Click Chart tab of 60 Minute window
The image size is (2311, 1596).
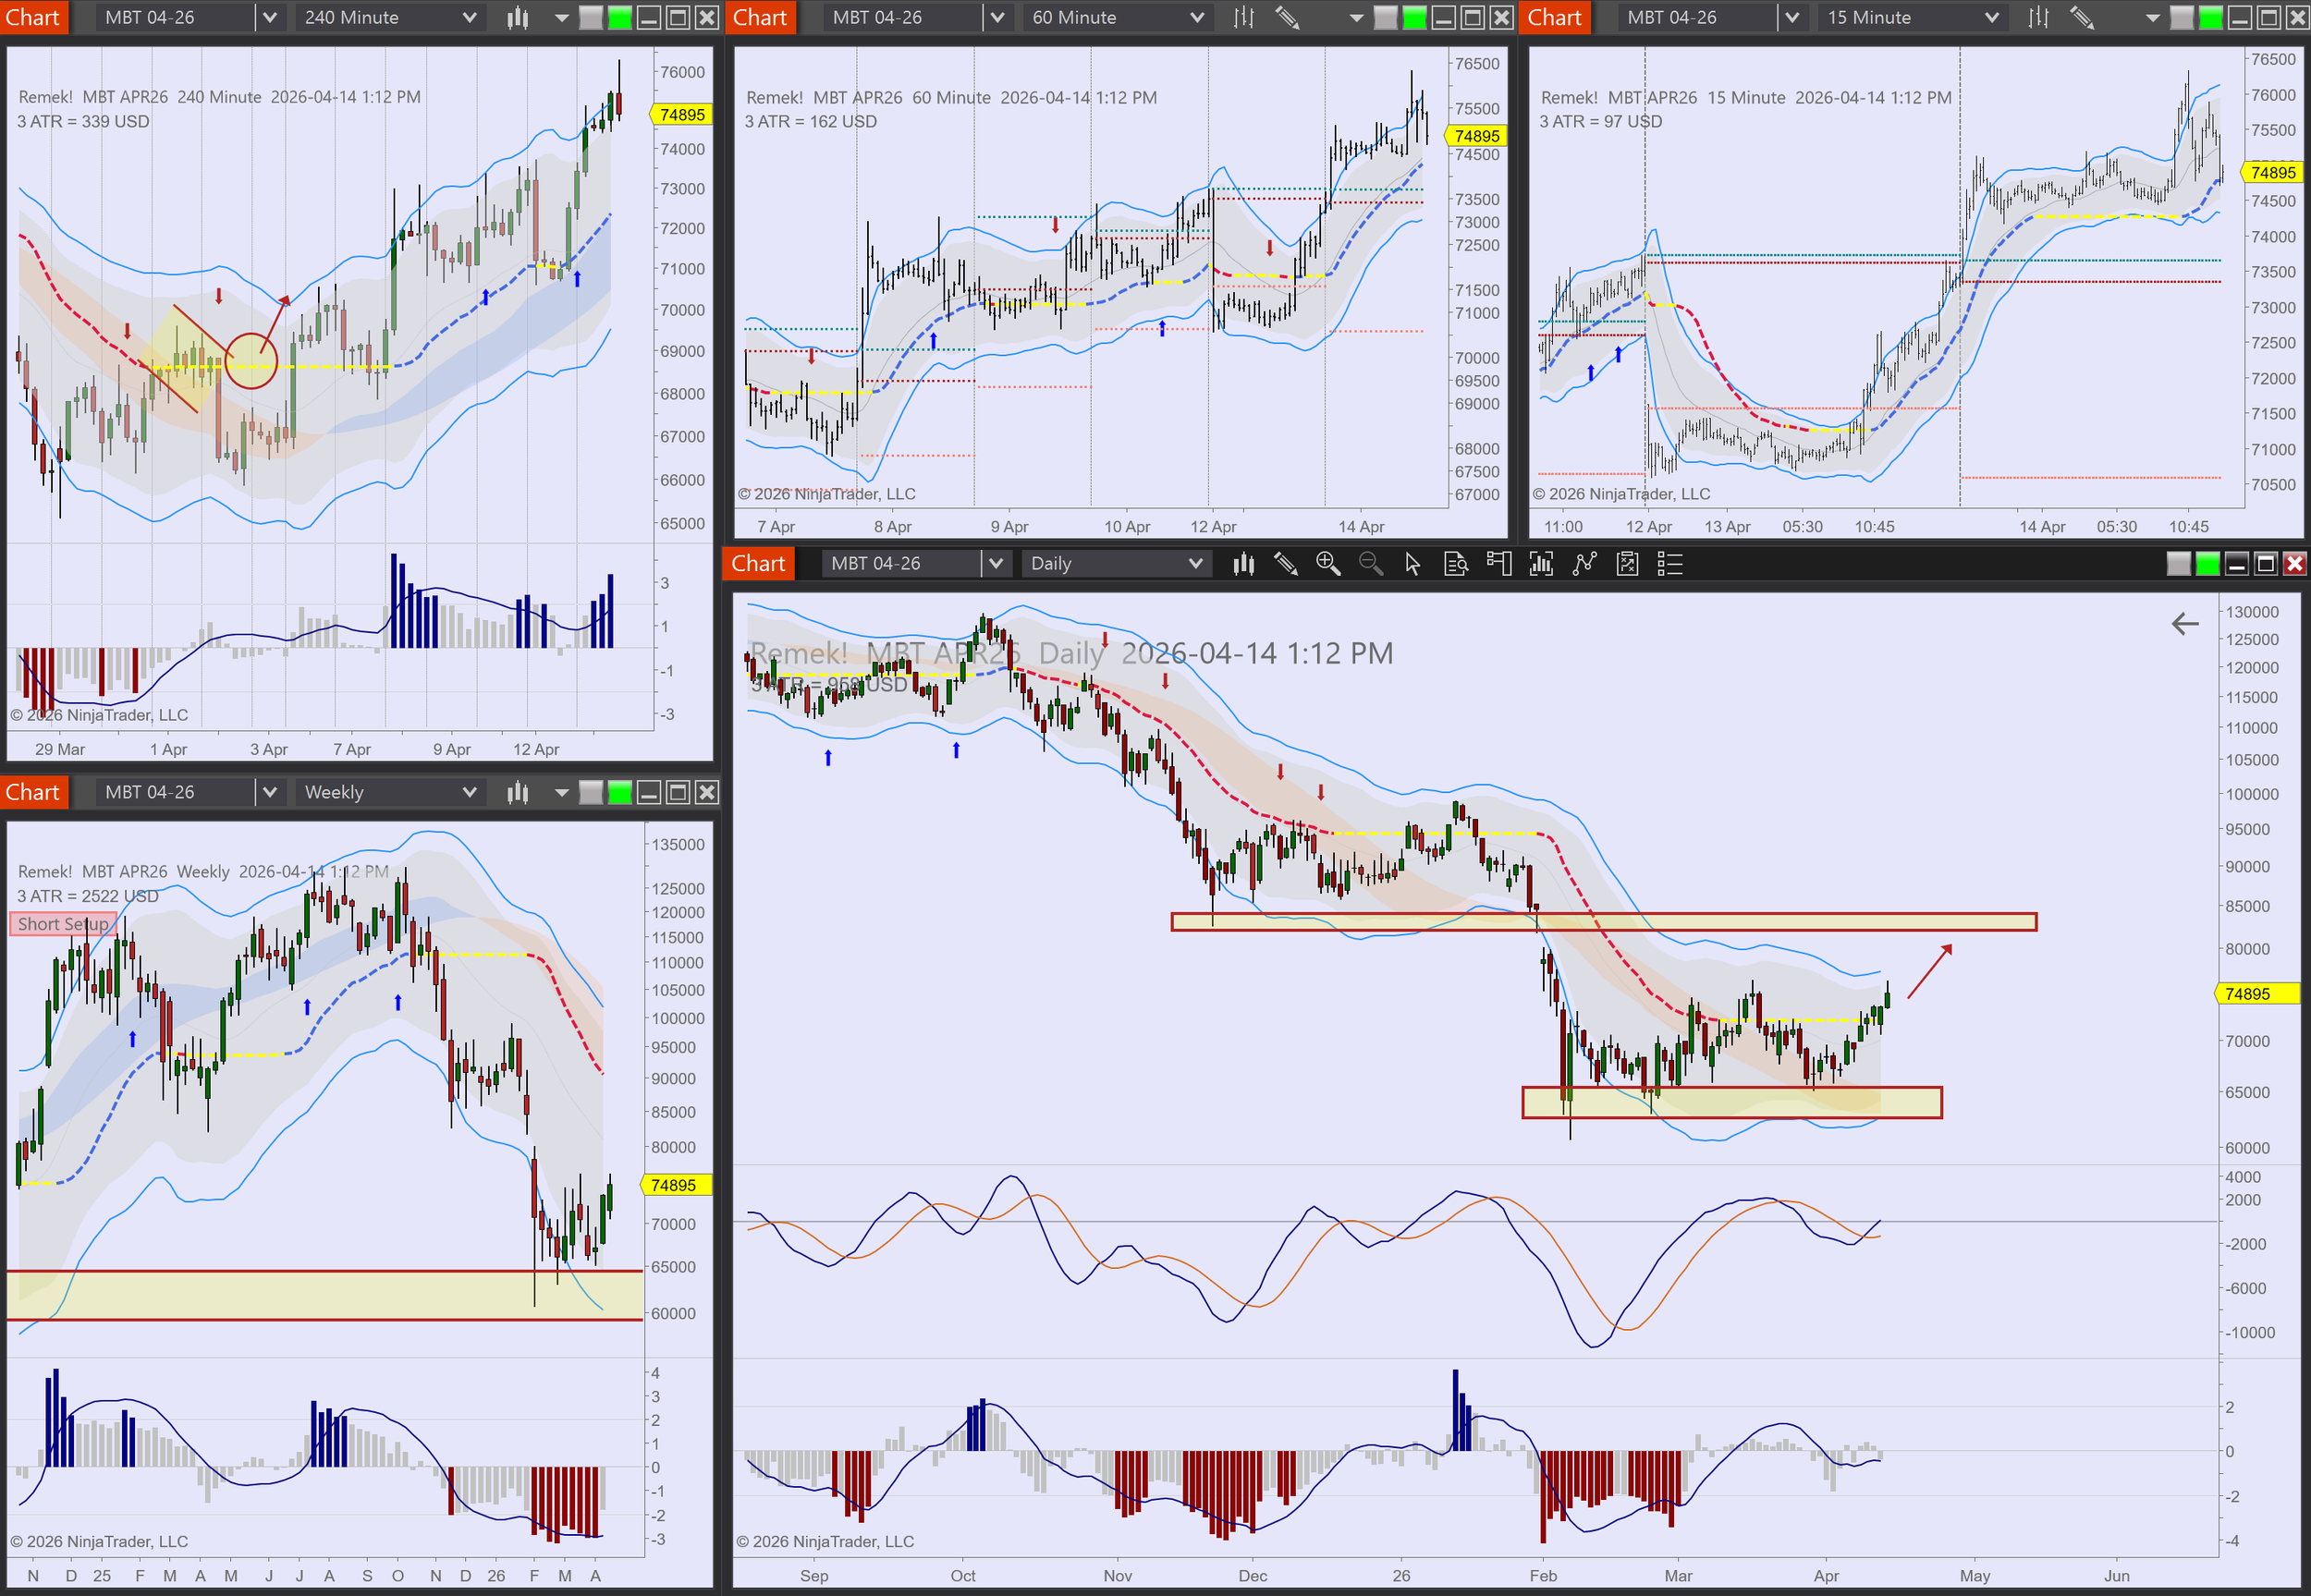pyautogui.click(x=760, y=17)
